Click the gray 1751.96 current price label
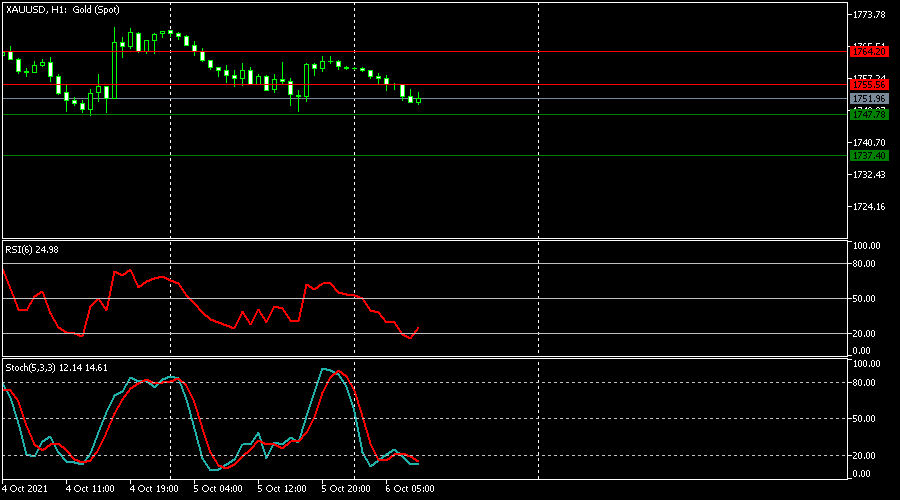This screenshot has height=500, width=900. [x=869, y=99]
